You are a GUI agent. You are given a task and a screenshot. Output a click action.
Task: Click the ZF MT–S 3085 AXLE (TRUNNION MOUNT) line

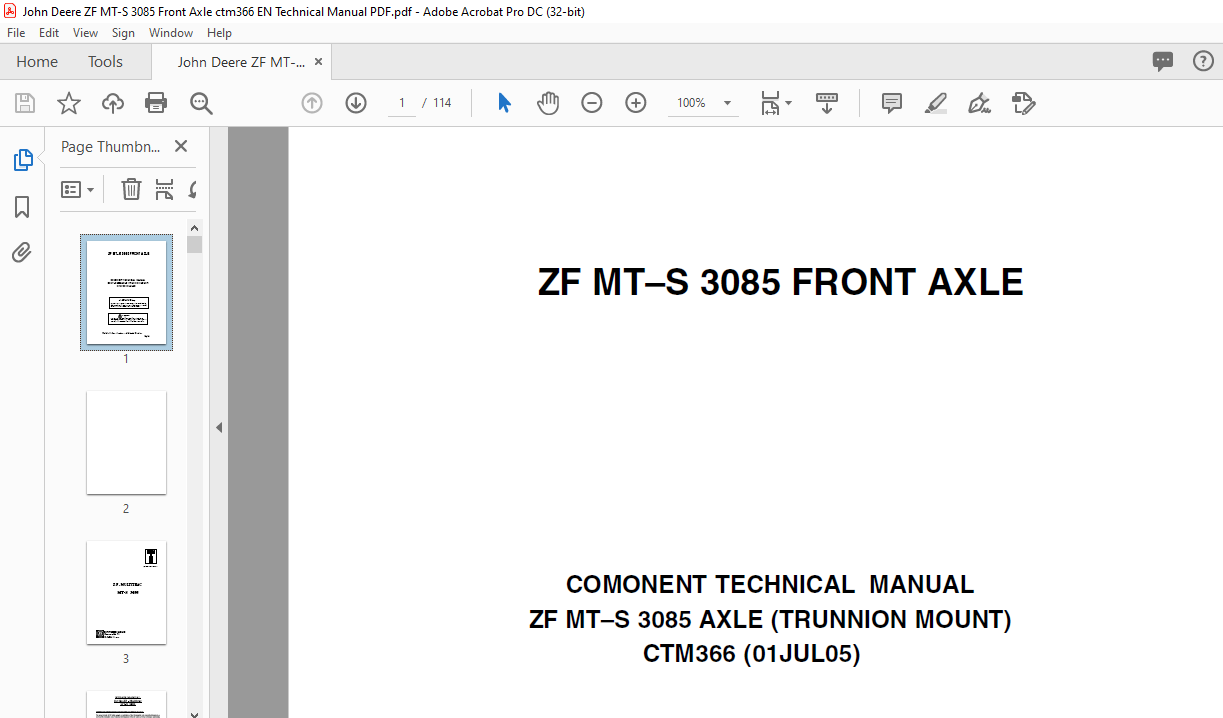[x=770, y=619]
